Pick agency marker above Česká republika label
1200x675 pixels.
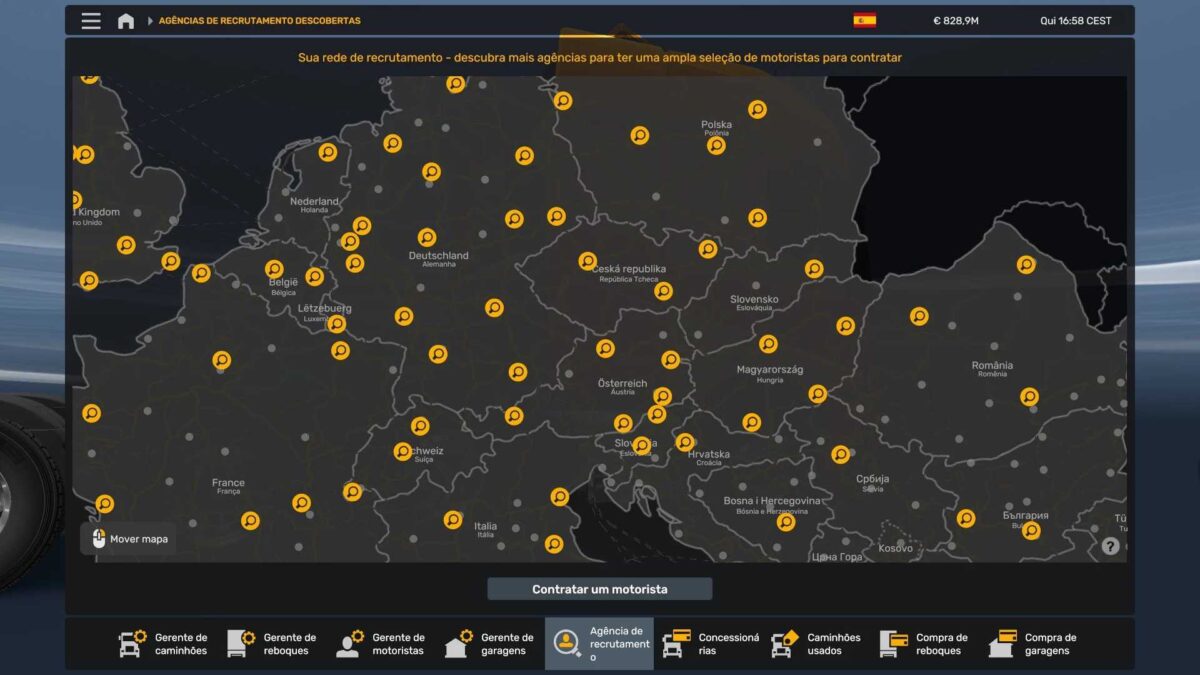(x=588, y=261)
